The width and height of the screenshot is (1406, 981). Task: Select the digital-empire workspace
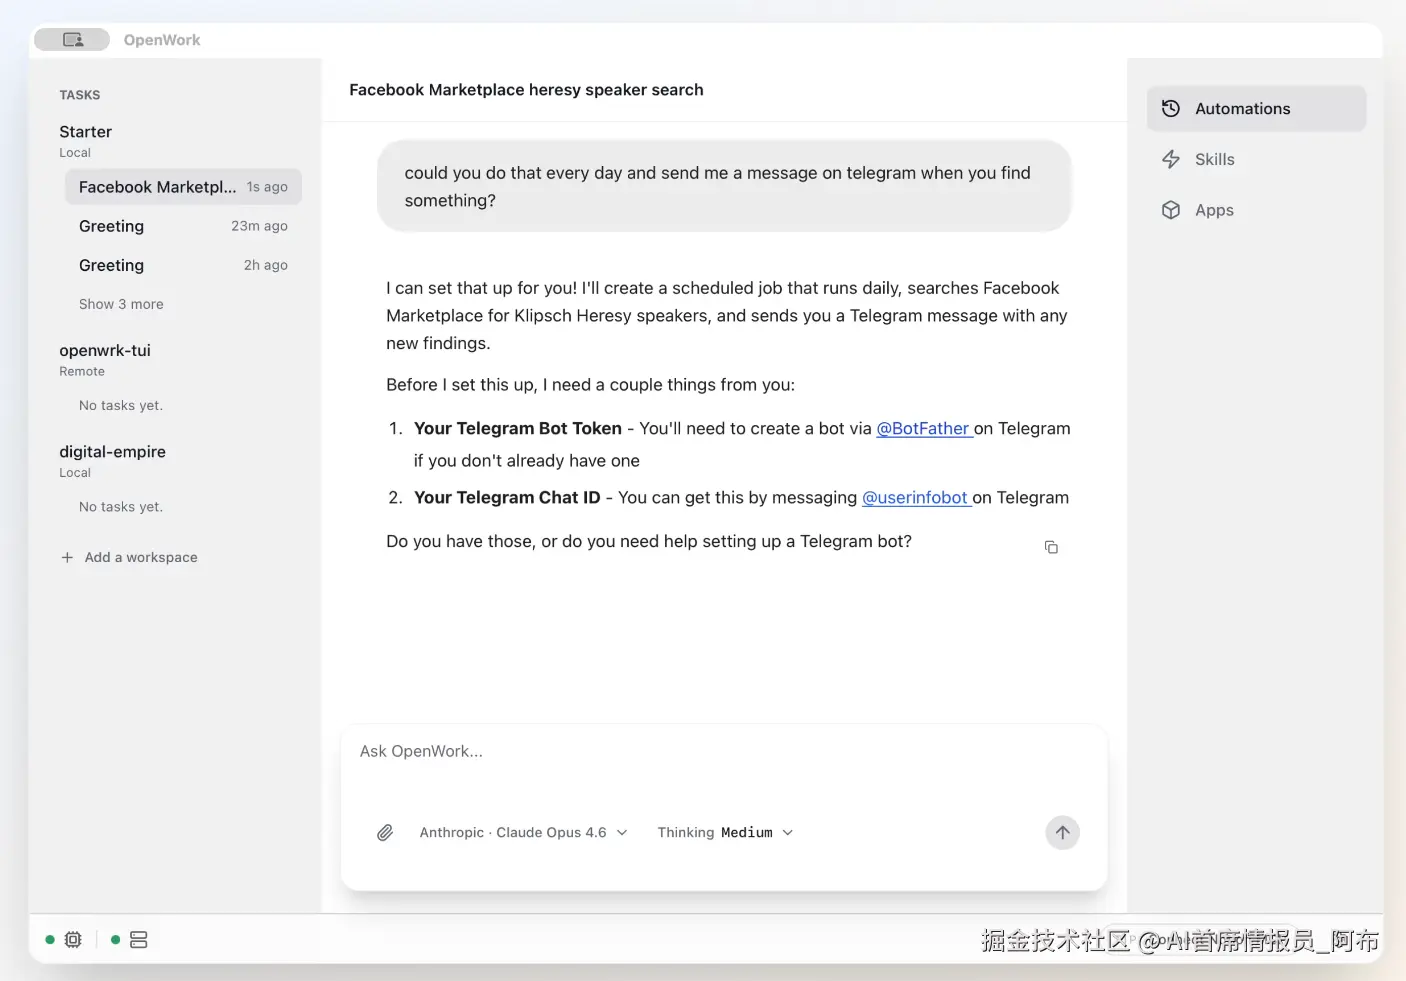112,452
